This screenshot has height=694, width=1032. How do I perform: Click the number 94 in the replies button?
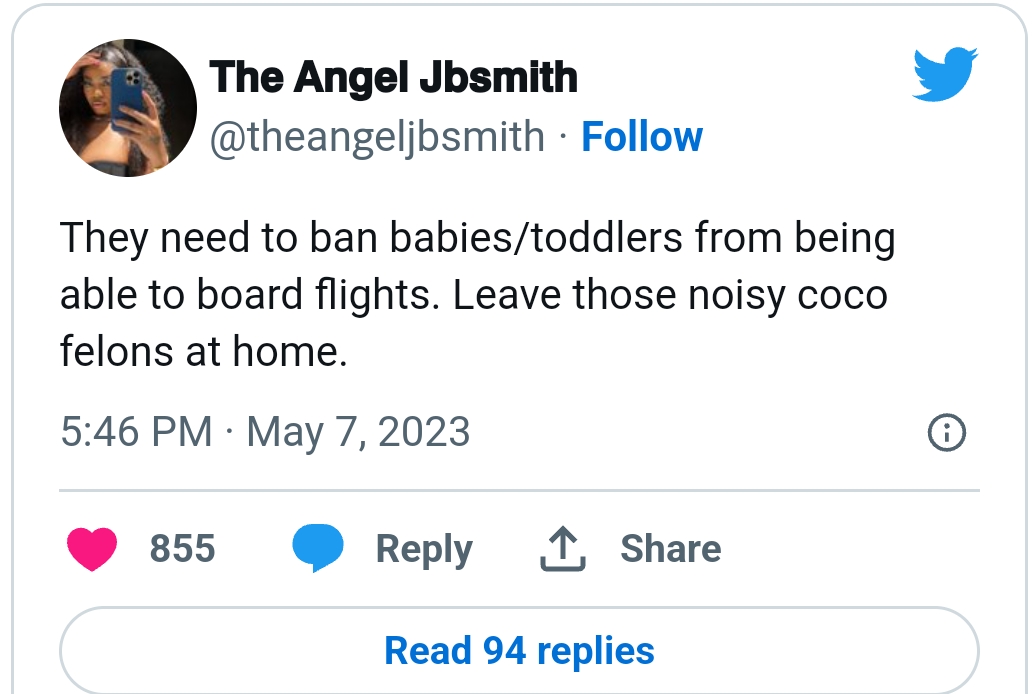click(505, 650)
